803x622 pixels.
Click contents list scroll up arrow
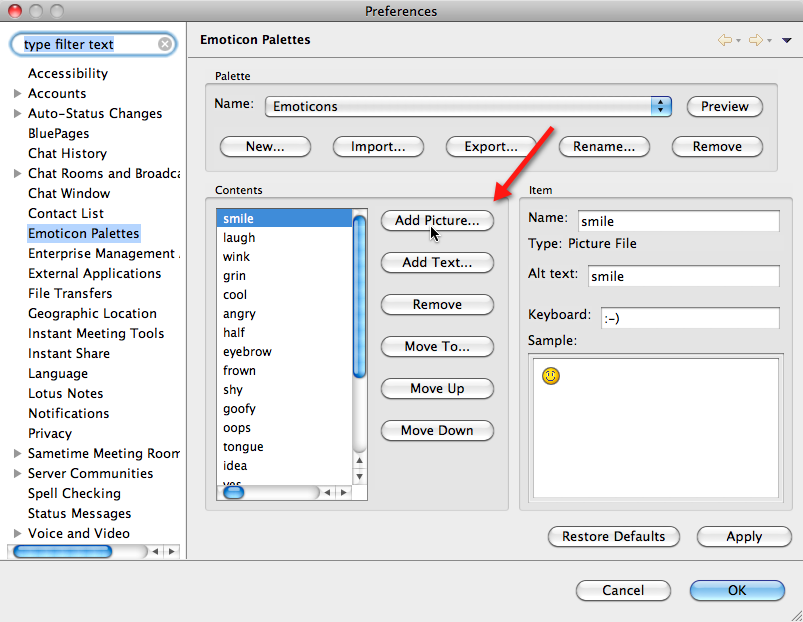360,460
